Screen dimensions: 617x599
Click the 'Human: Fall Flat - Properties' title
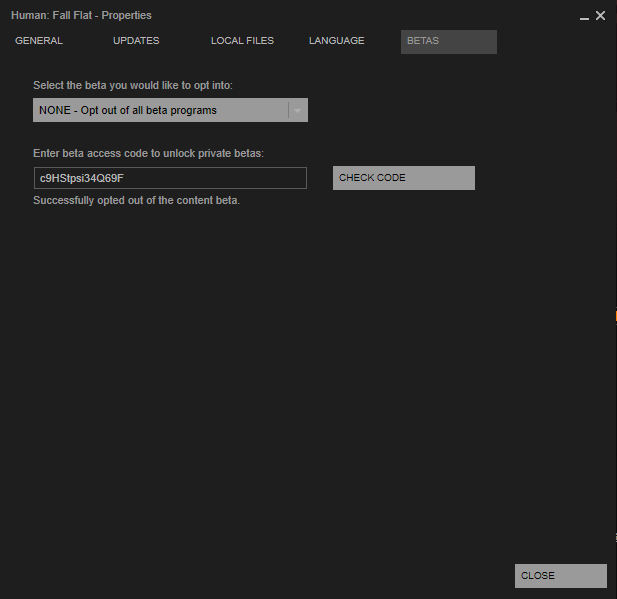tap(81, 15)
